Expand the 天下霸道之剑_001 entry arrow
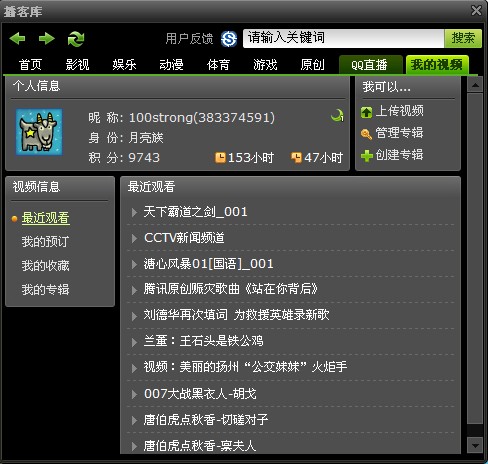 pos(134,212)
